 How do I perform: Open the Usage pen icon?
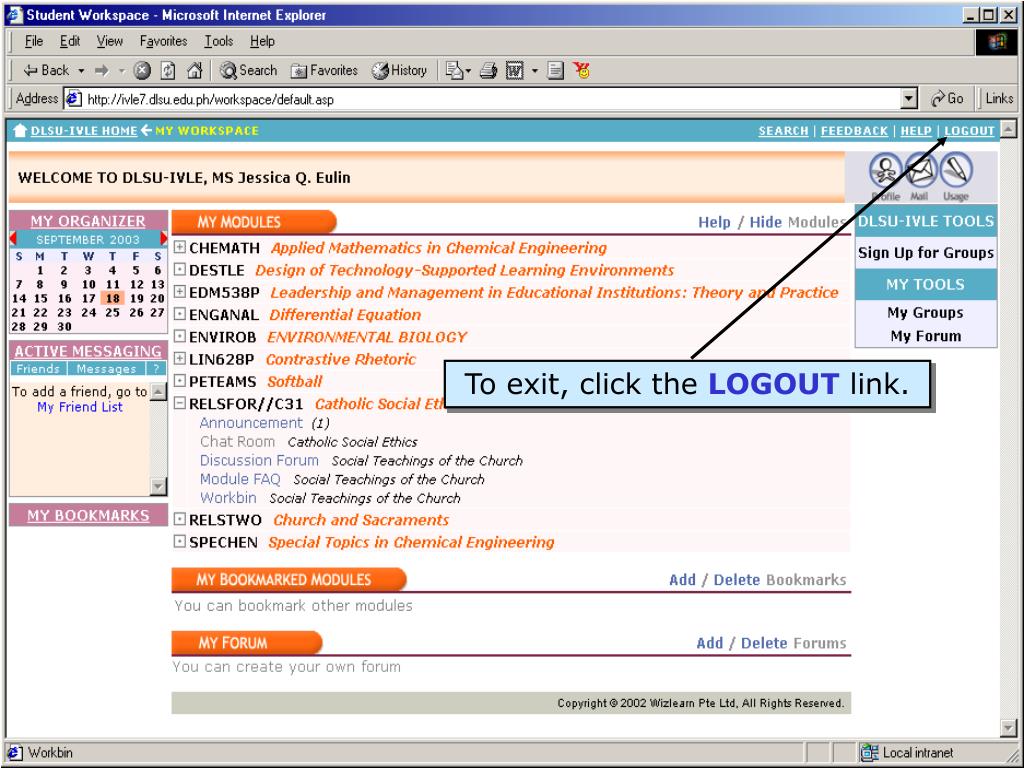coord(955,171)
